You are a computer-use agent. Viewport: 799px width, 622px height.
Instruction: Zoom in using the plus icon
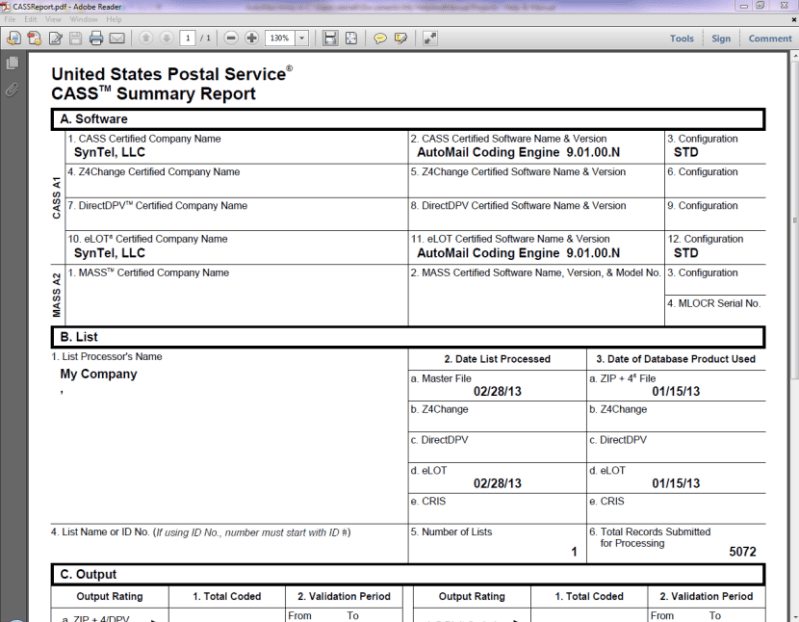(252, 38)
